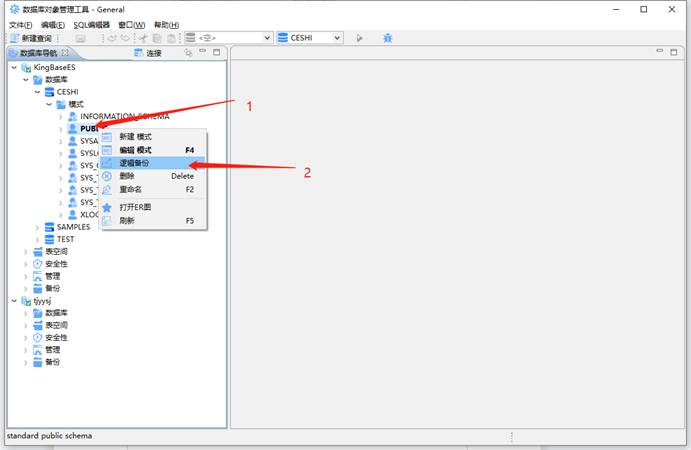Image resolution: width=691 pixels, height=450 pixels.
Task: Minimize the right editor area
Action: (660, 51)
